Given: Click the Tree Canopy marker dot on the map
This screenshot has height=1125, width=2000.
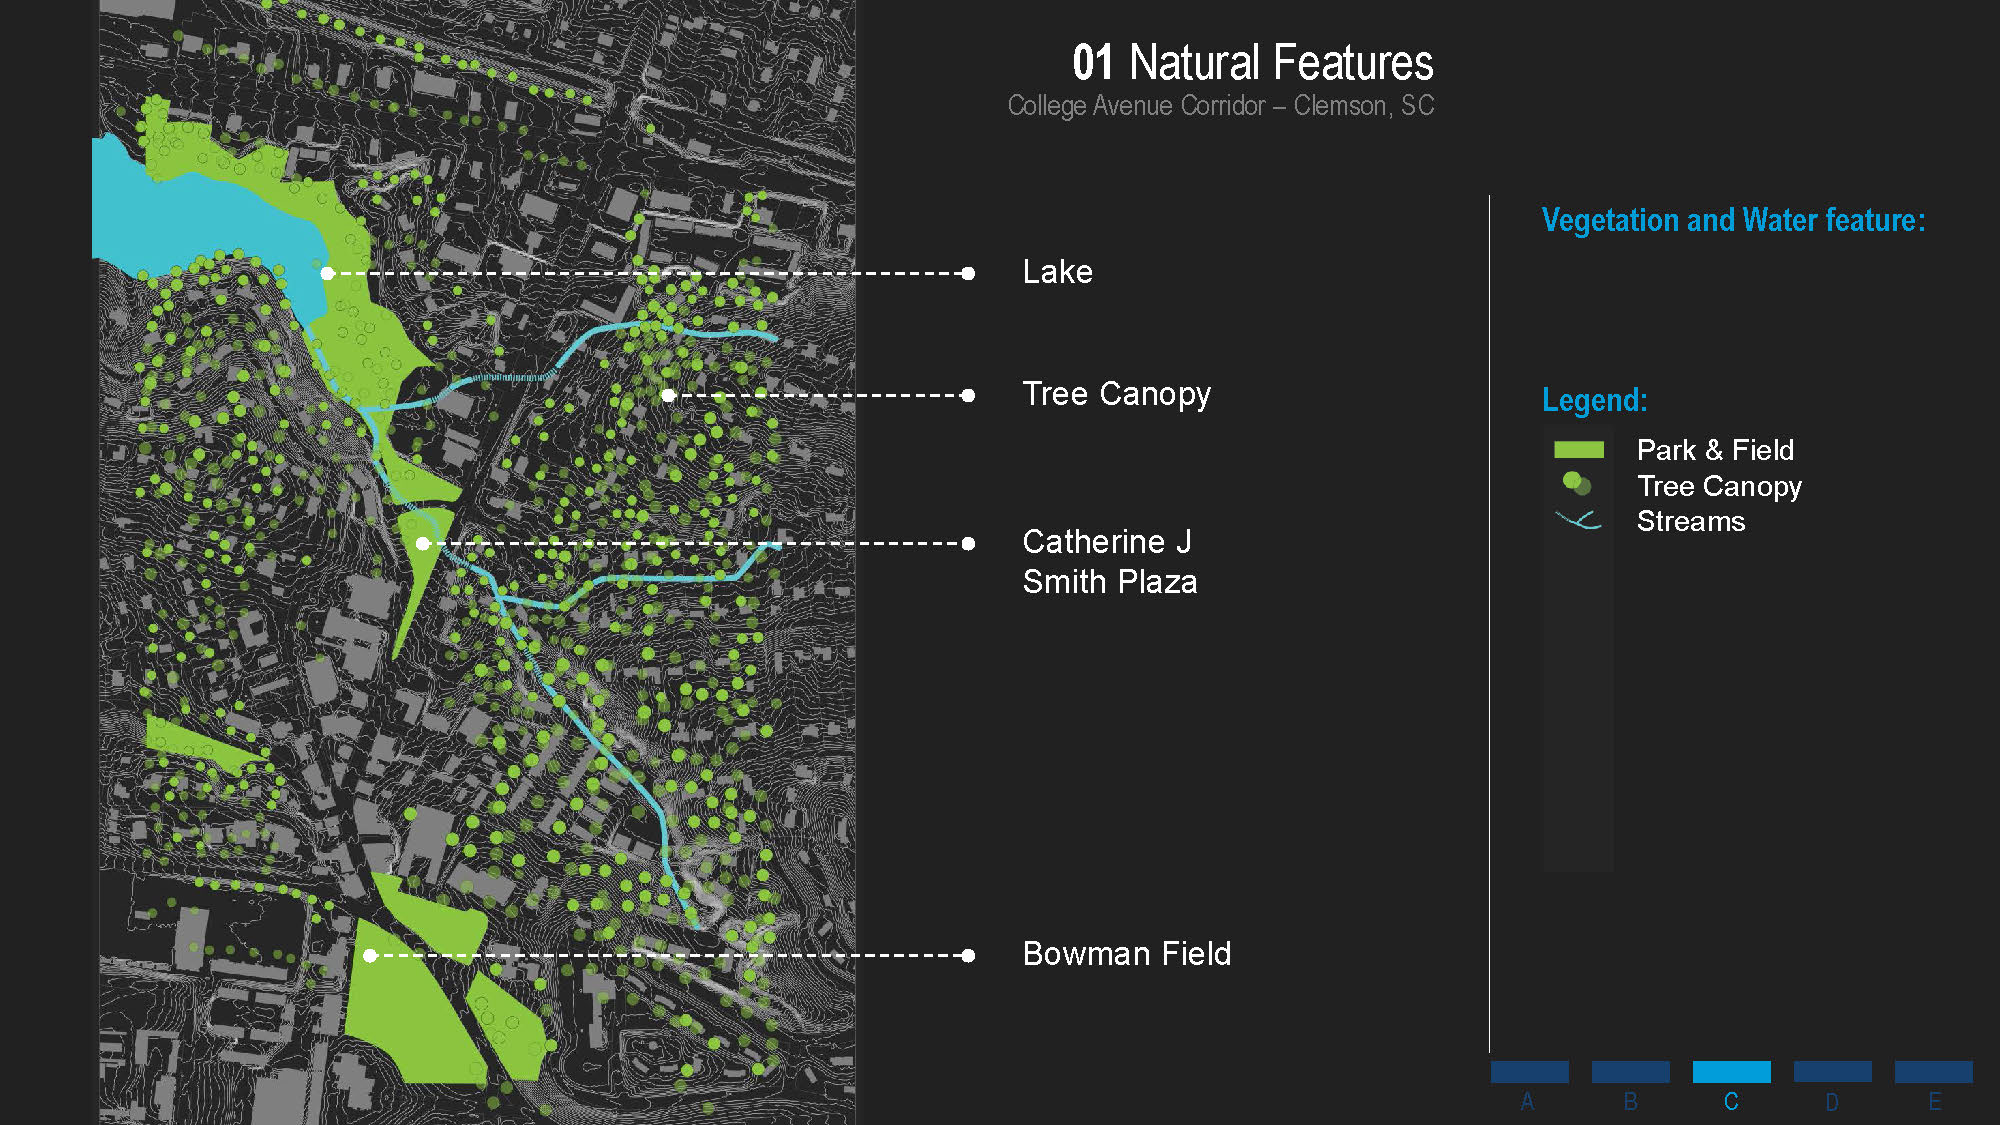Looking at the screenshot, I should 668,395.
